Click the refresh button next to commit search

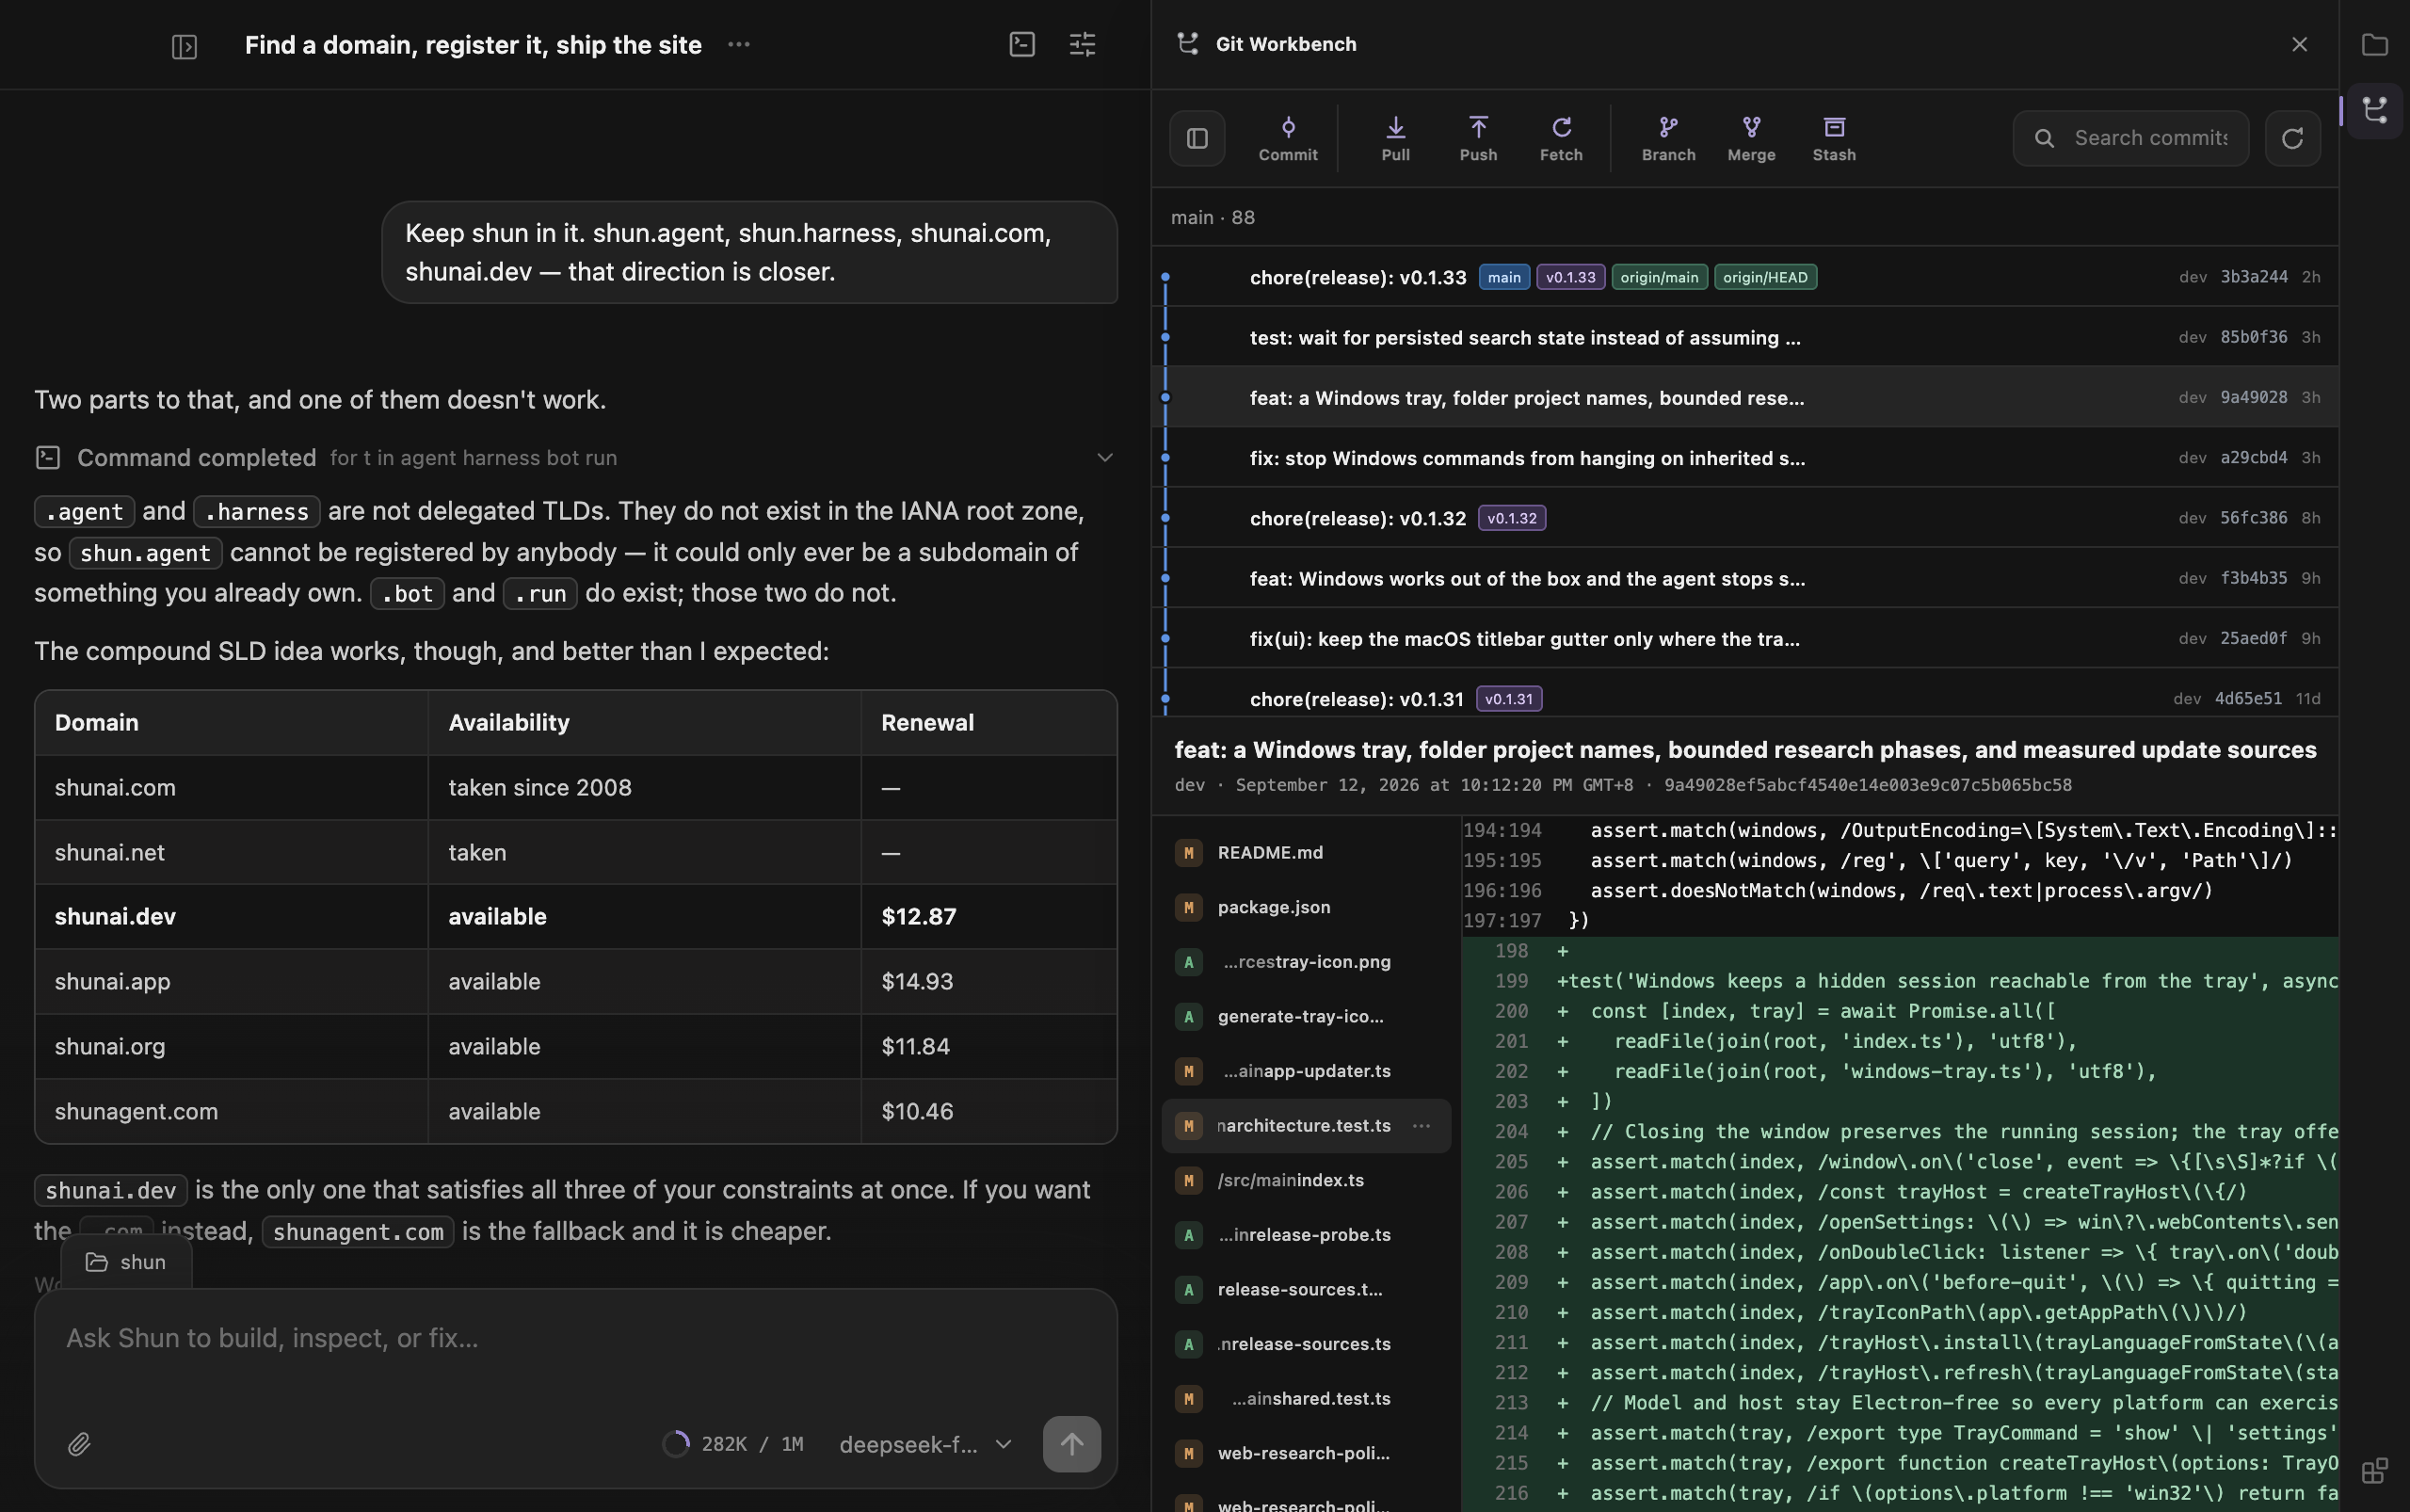[x=2292, y=138]
